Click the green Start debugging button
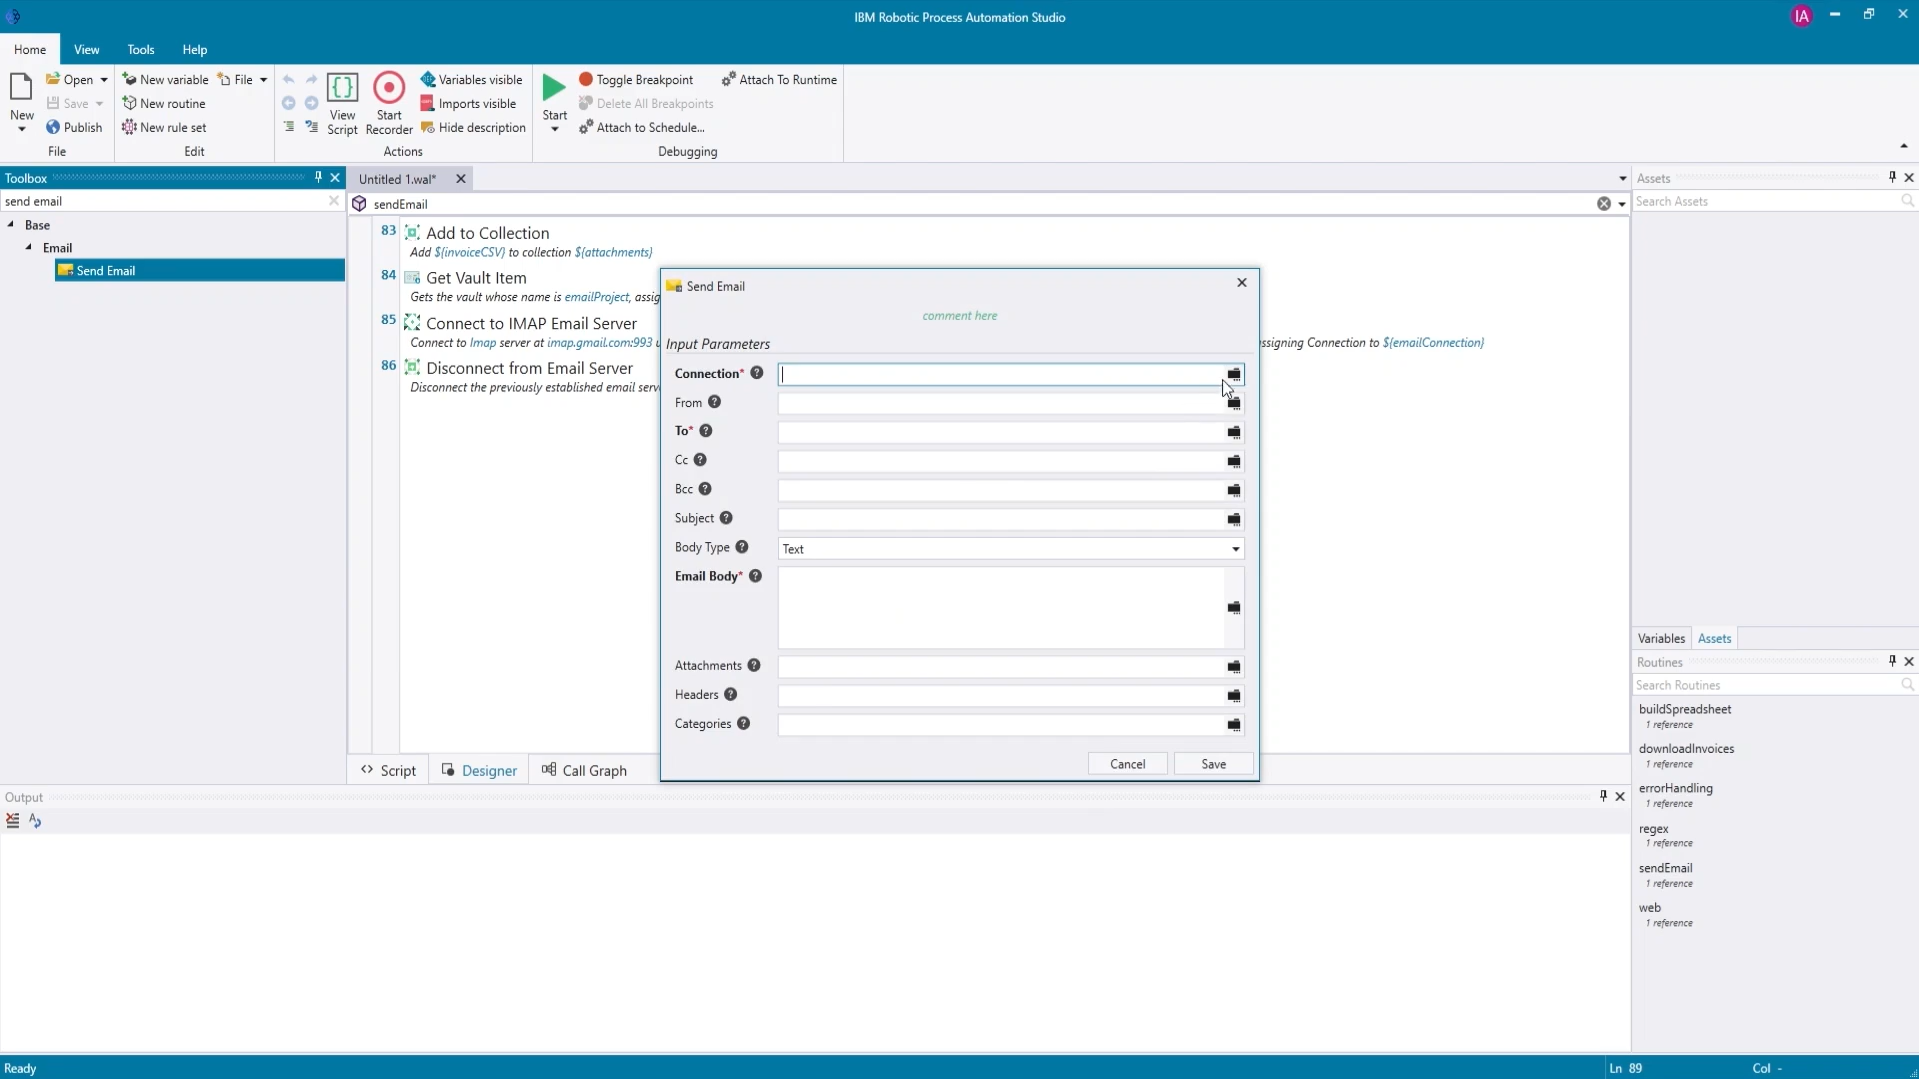Screen dimensions: 1919x1079 point(554,88)
